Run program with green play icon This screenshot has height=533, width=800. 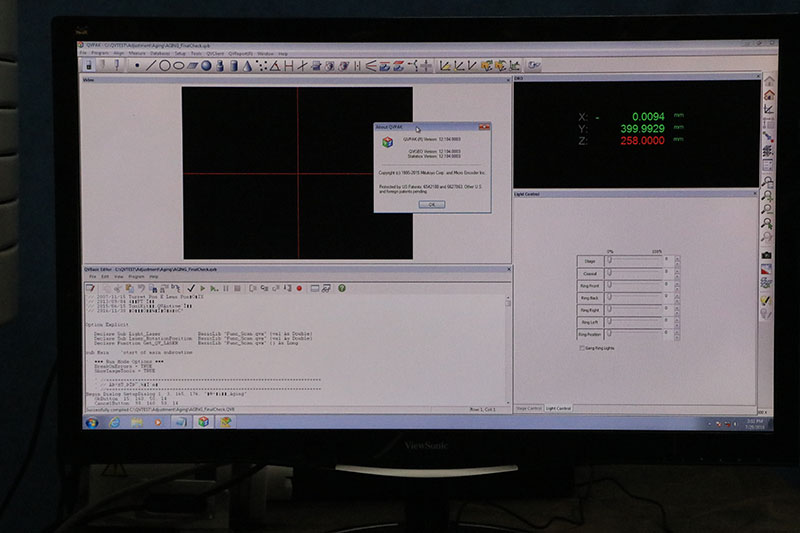203,288
